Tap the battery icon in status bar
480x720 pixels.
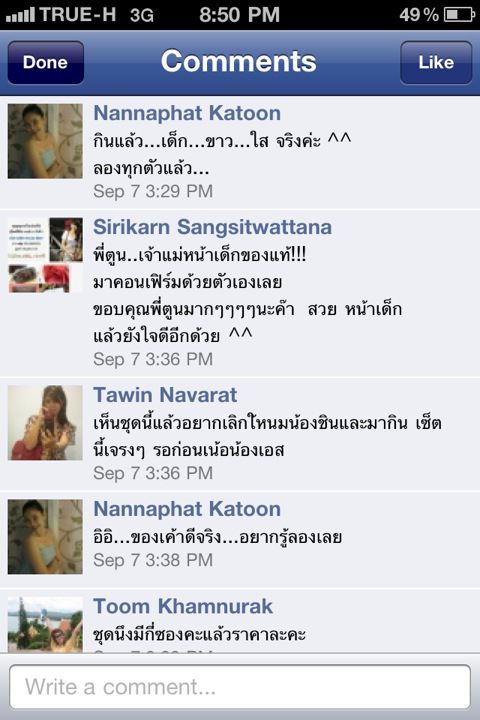tap(459, 15)
